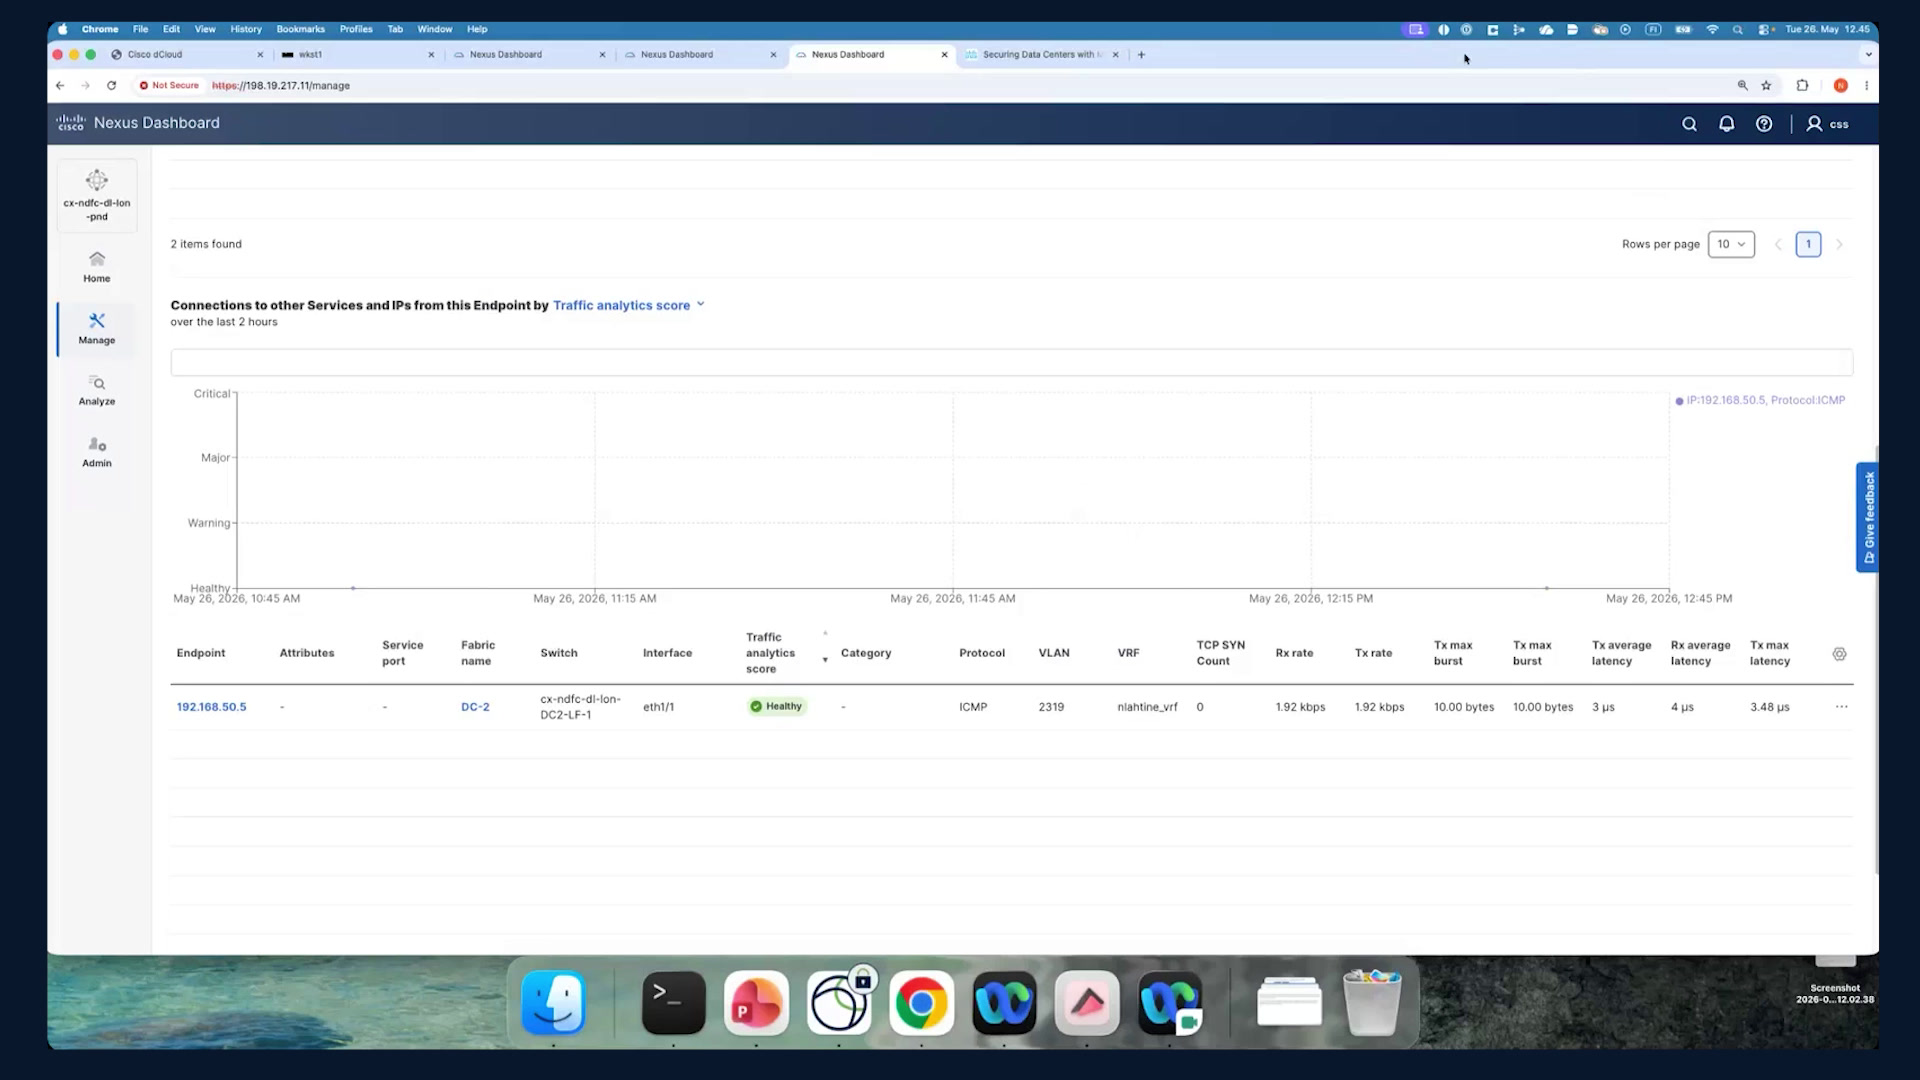The image size is (1920, 1080).
Task: Click the Not Secure warning label
Action: coord(169,86)
